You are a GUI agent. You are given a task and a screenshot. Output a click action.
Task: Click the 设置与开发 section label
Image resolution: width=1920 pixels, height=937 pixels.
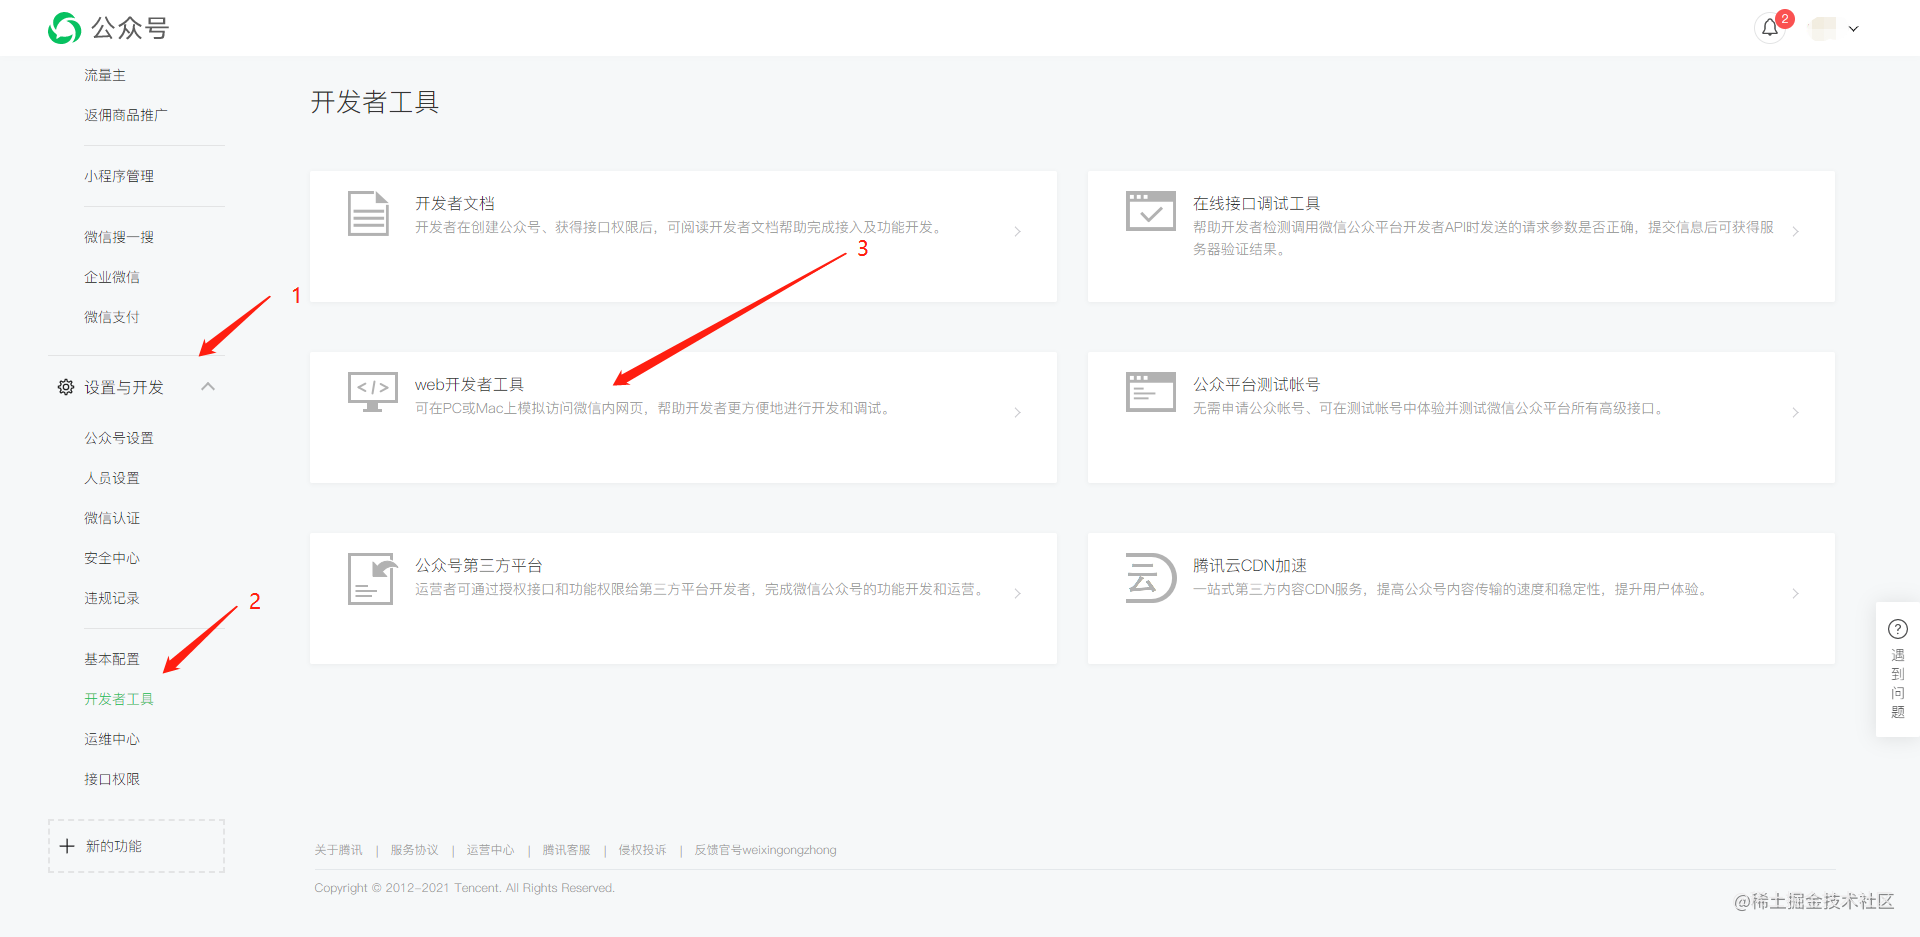coord(124,387)
